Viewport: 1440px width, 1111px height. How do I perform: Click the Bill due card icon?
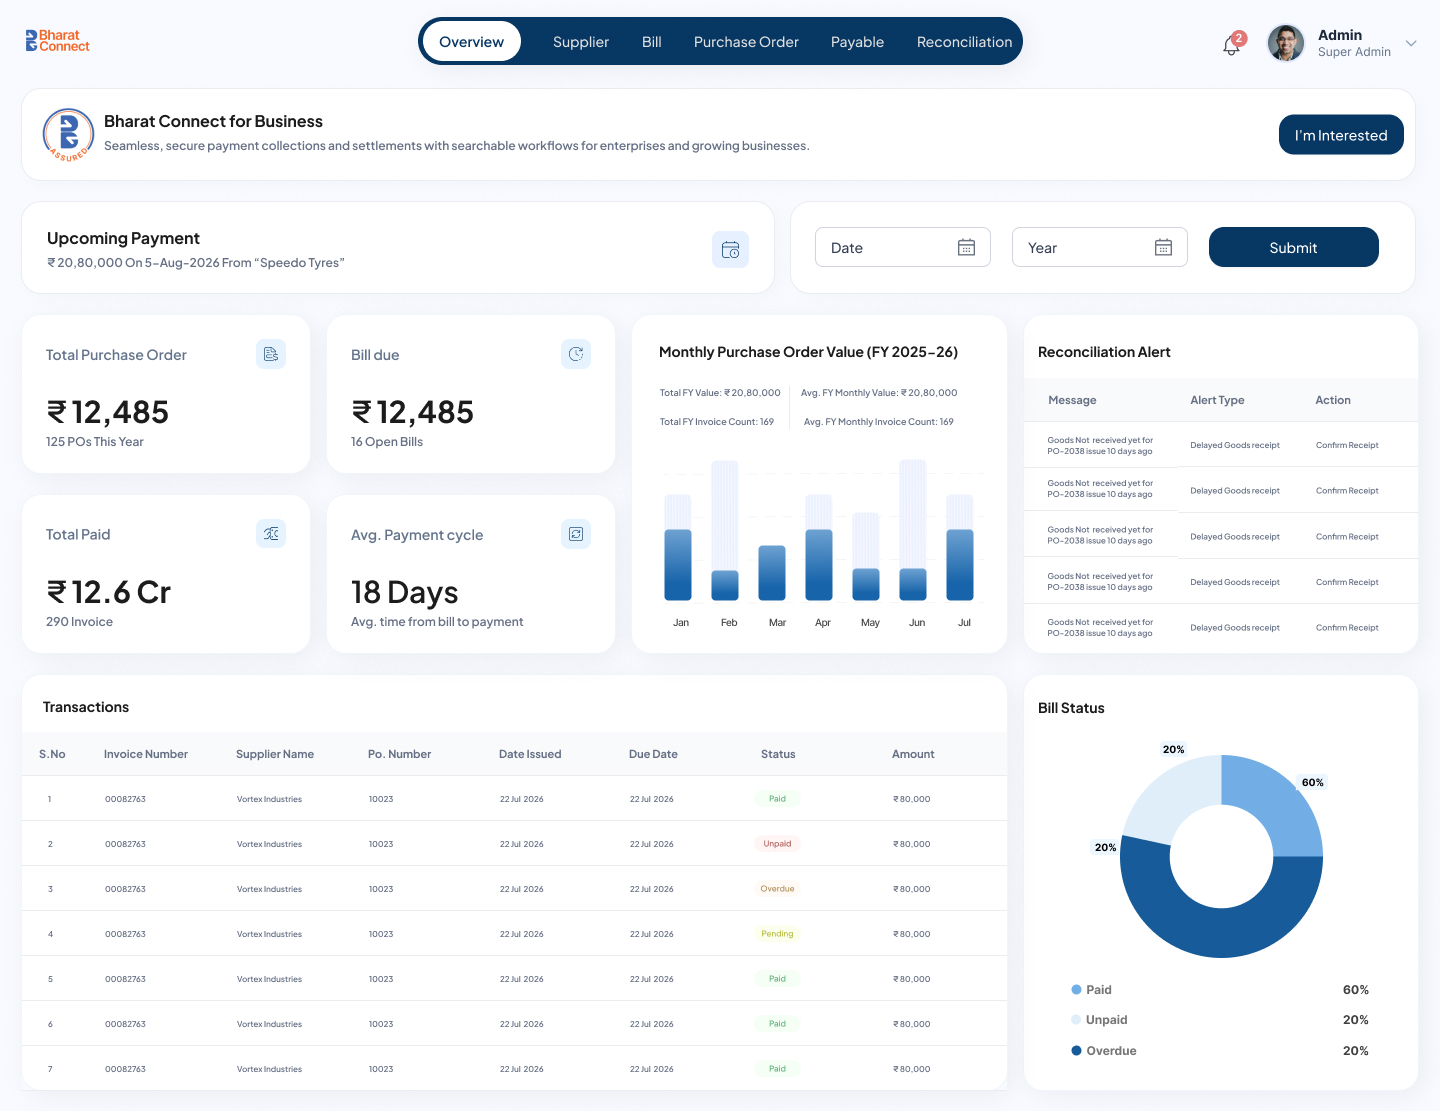(576, 354)
